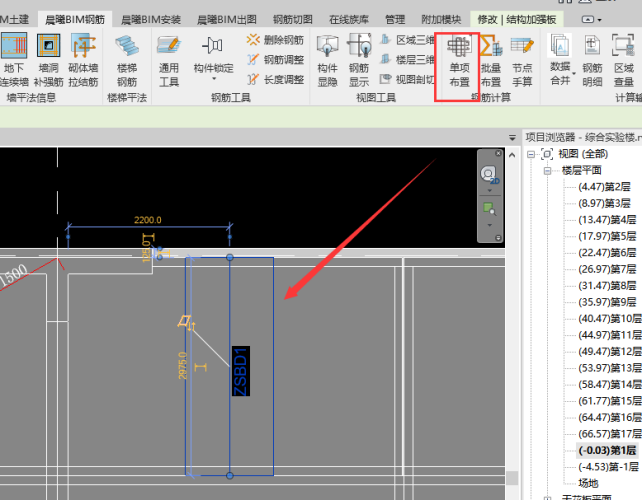Collapse the 楼层平面 tree node
The width and height of the screenshot is (642, 500).
click(548, 170)
